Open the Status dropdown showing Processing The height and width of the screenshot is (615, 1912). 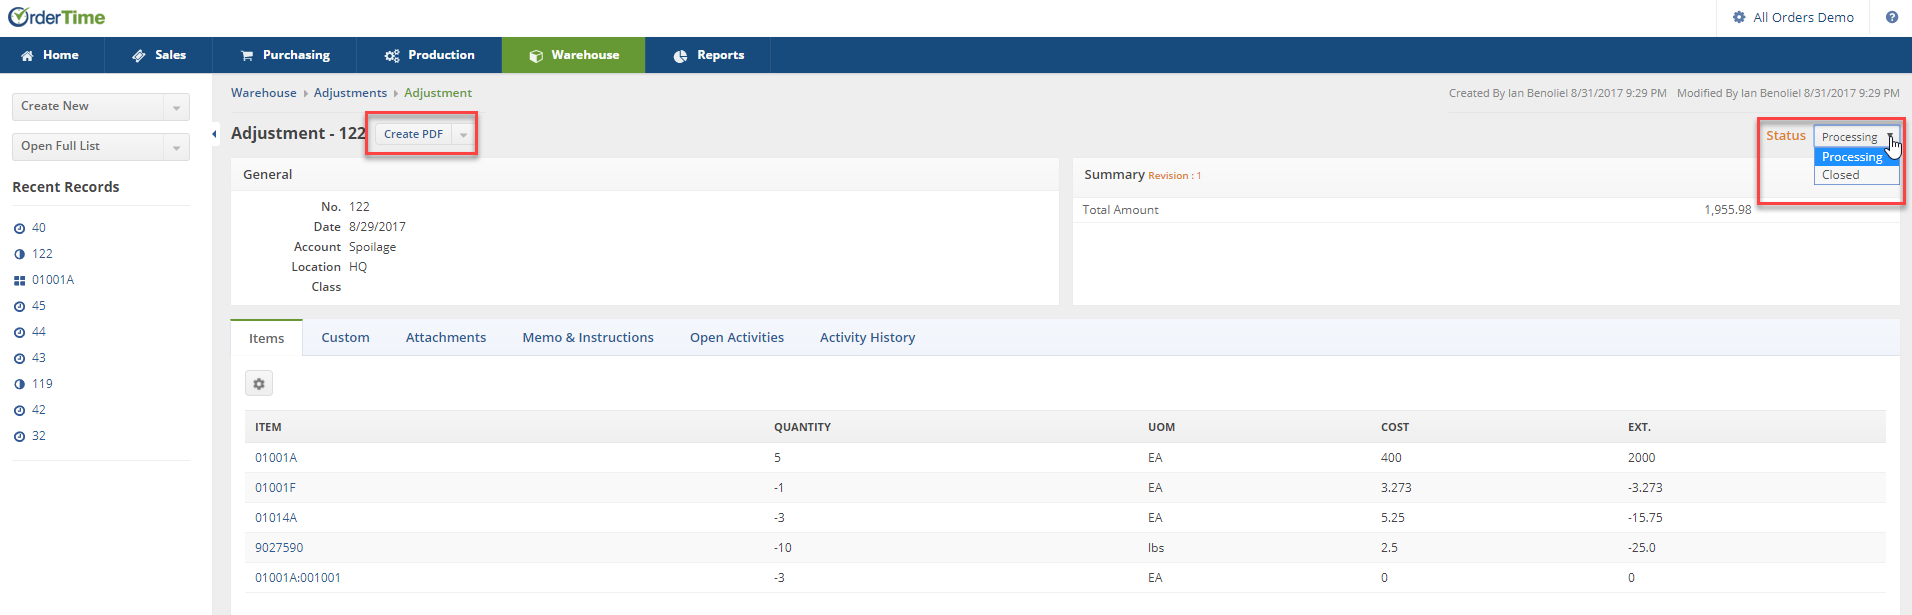click(x=1856, y=137)
